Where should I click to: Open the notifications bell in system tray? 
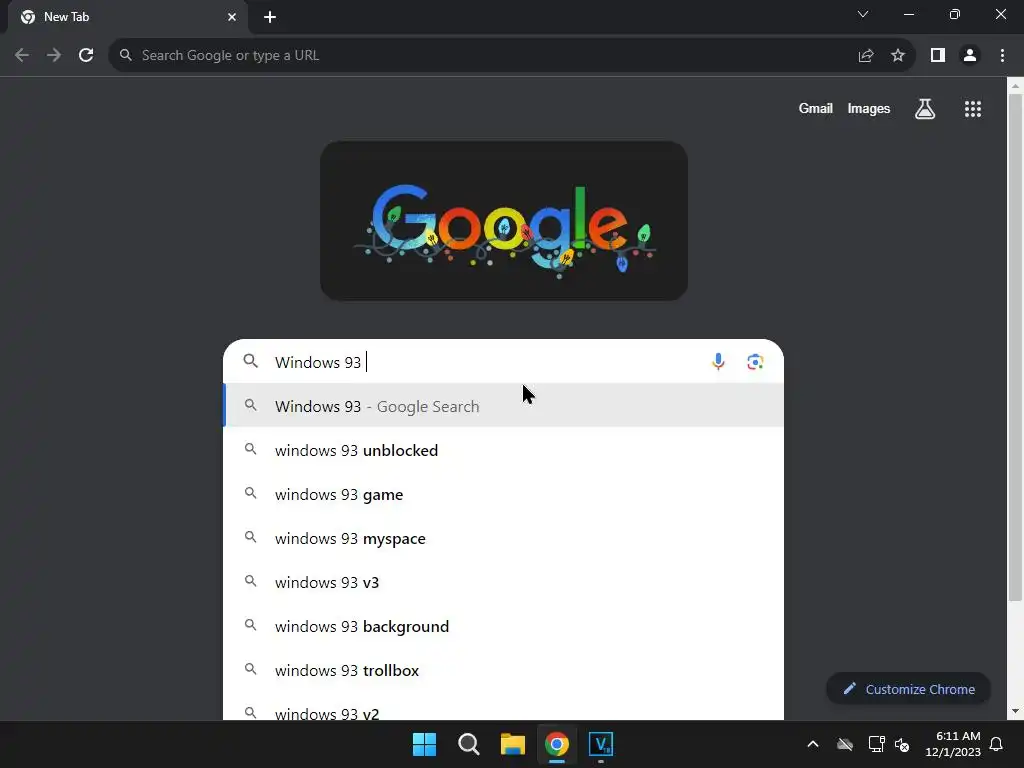click(x=996, y=744)
